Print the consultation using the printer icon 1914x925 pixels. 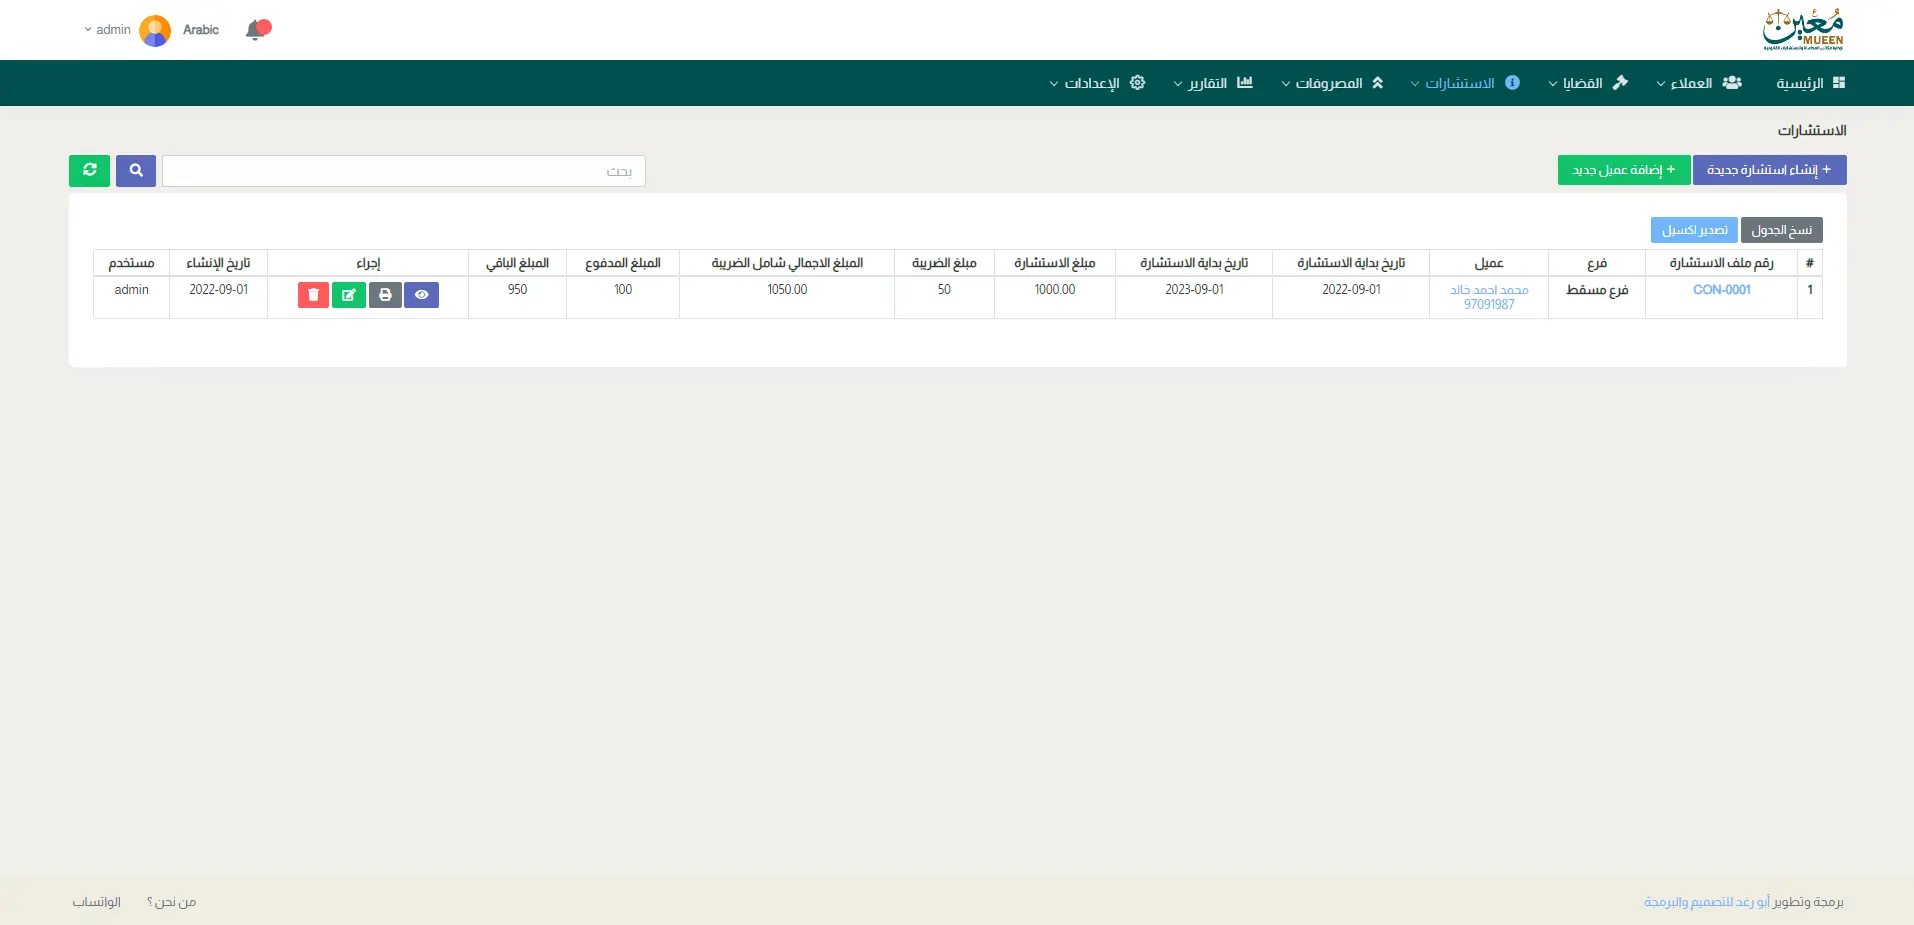pyautogui.click(x=385, y=295)
